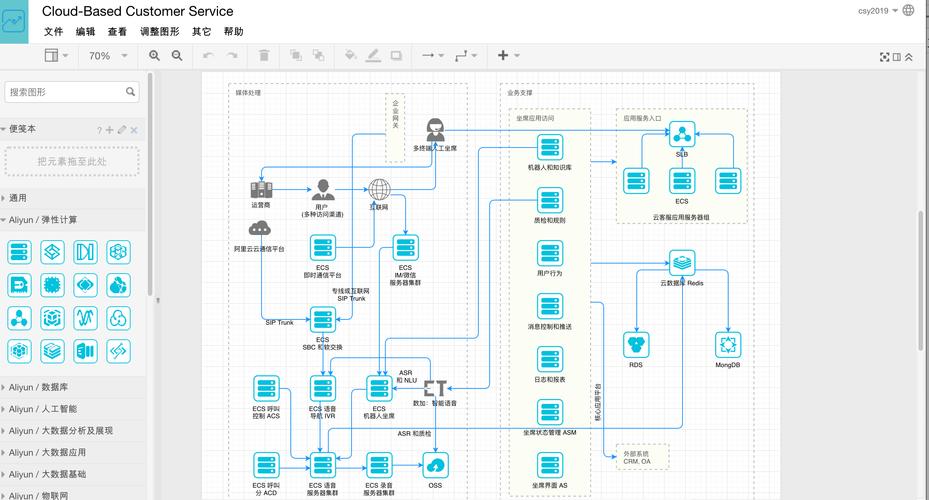Select the 坐席界面 AS server icon
The height and width of the screenshot is (500, 929).
pyautogui.click(x=550, y=466)
